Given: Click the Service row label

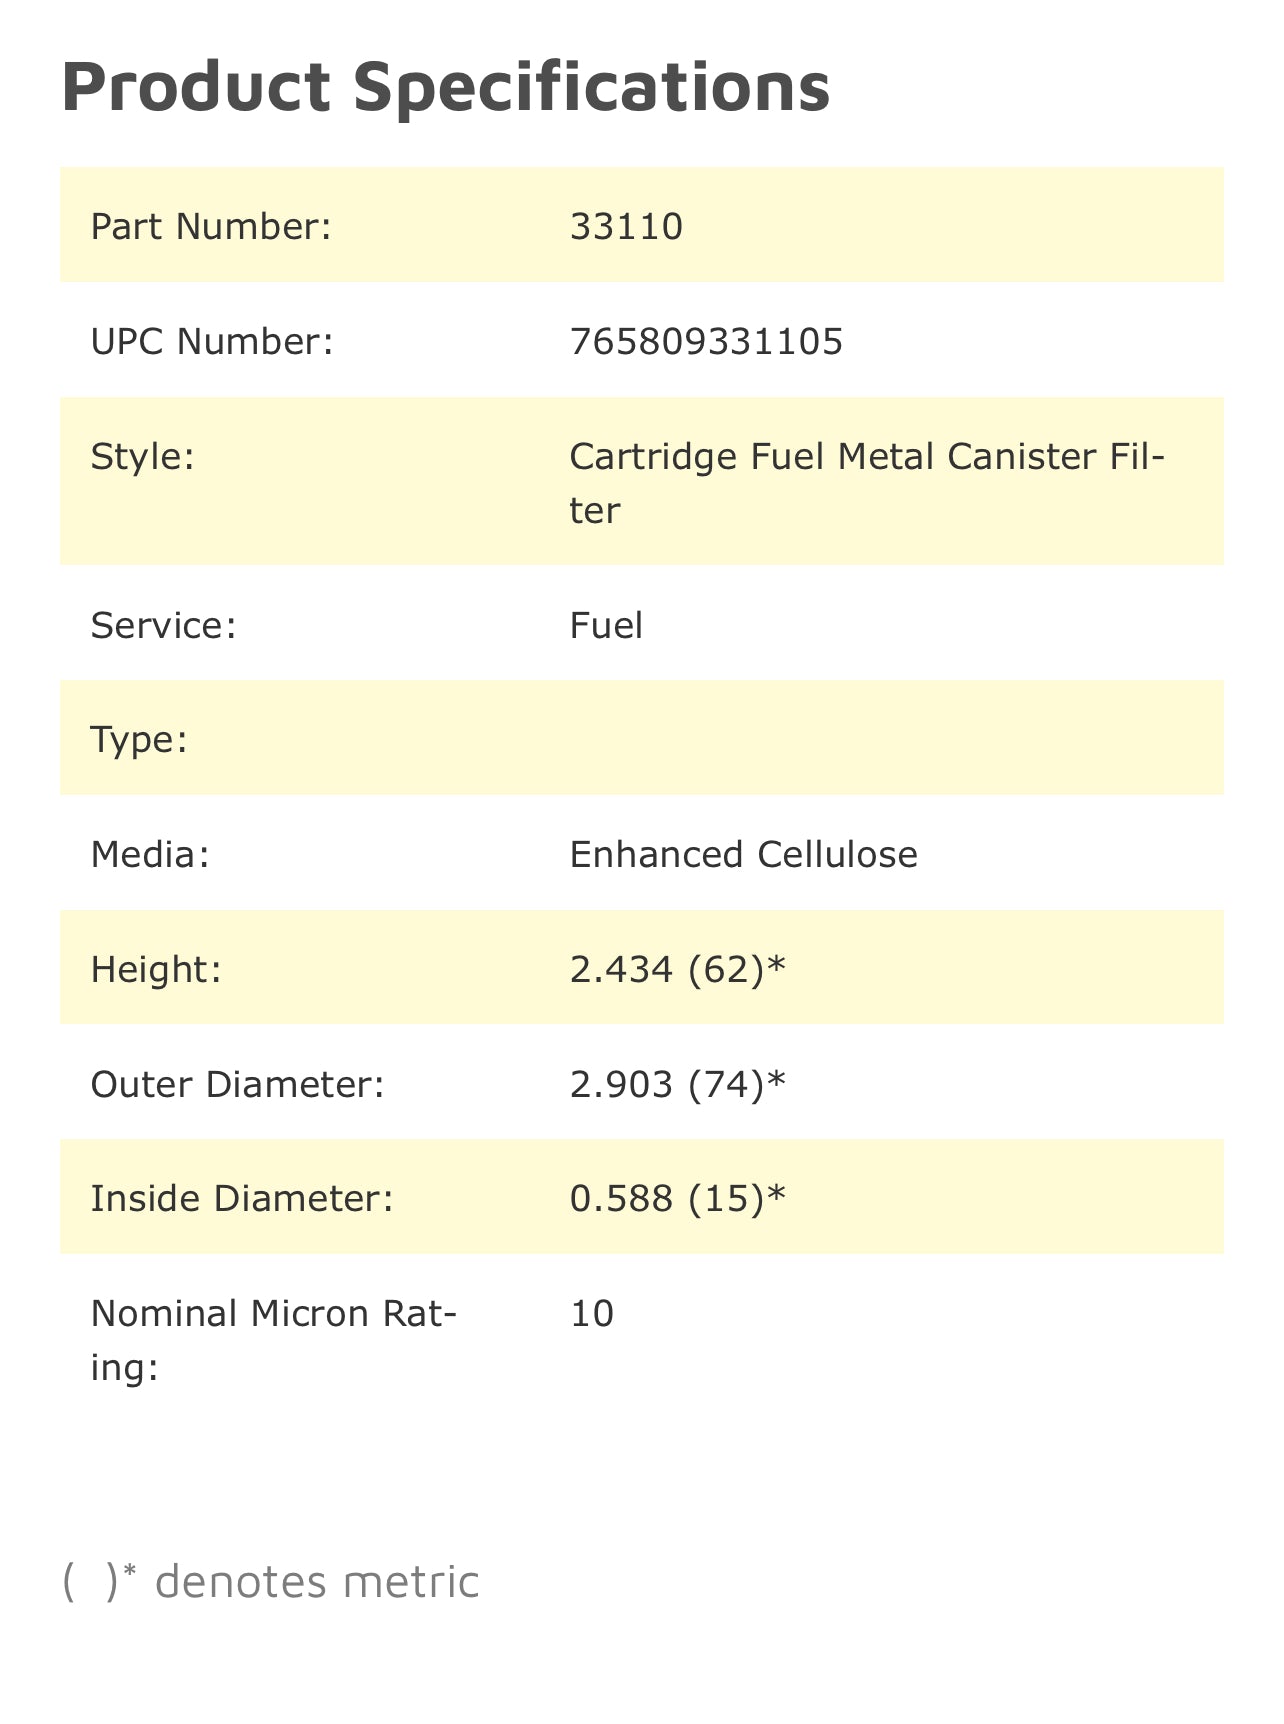Looking at the screenshot, I should 163,626.
